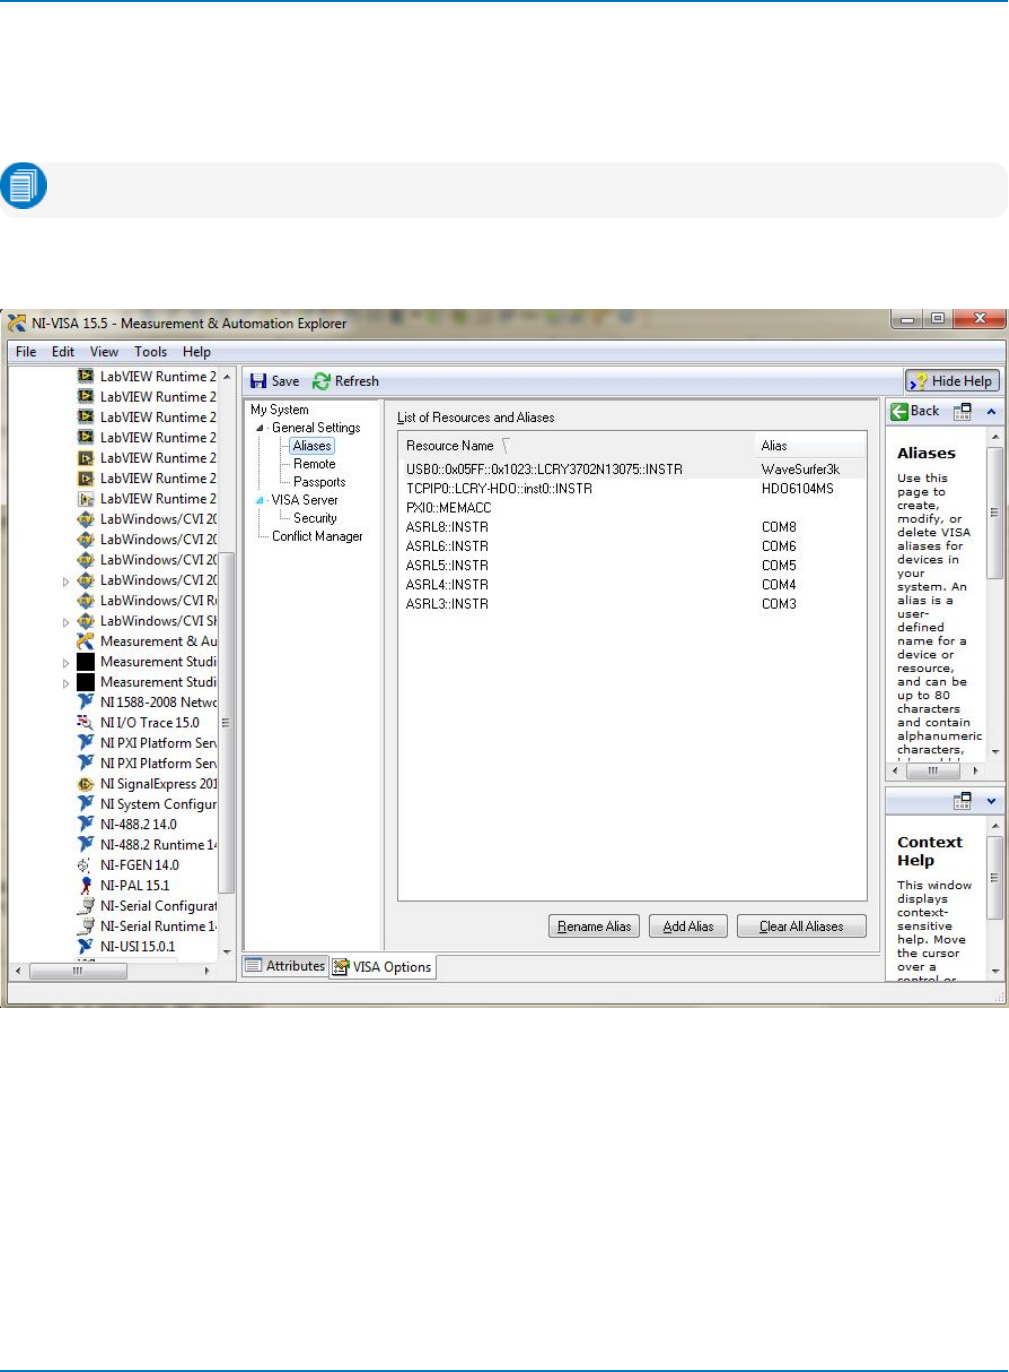Click the document note icon above window
The width and height of the screenshot is (1009, 1372).
click(x=23, y=186)
